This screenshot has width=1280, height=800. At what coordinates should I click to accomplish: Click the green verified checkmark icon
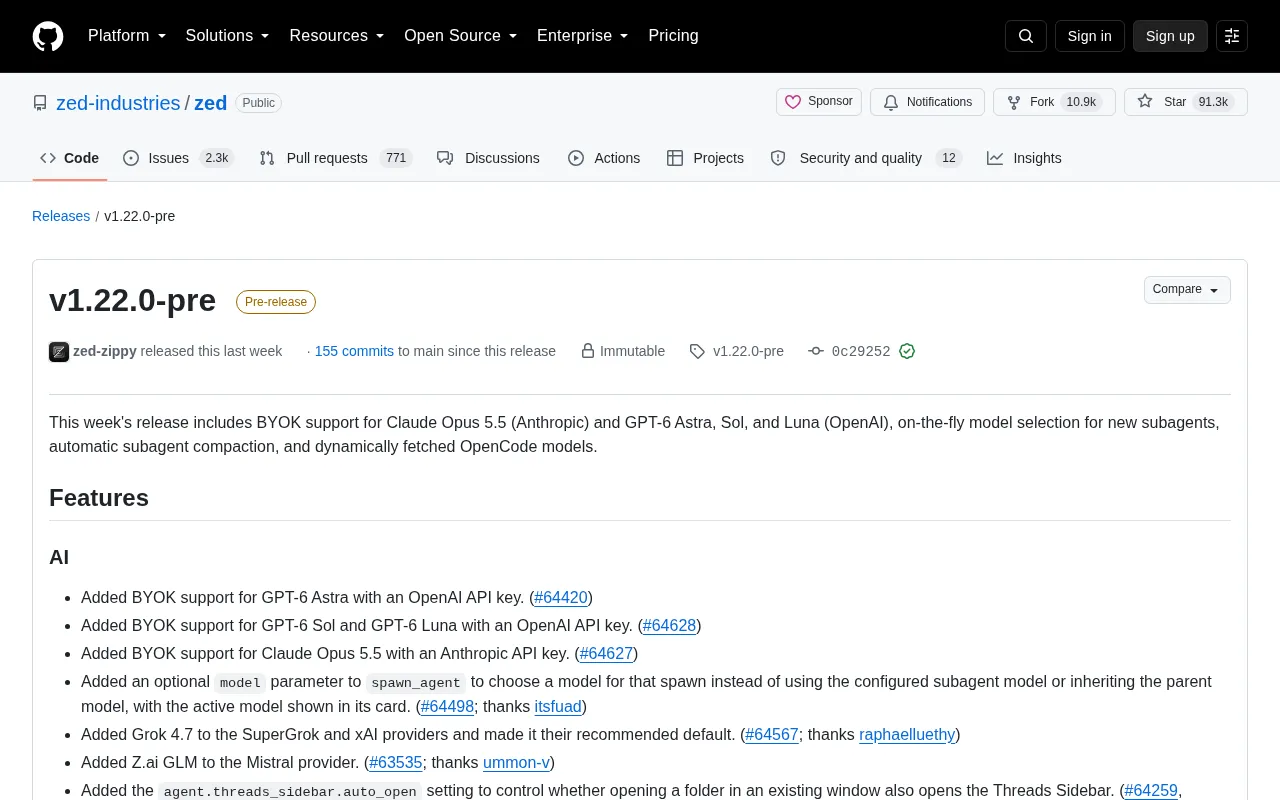click(907, 351)
